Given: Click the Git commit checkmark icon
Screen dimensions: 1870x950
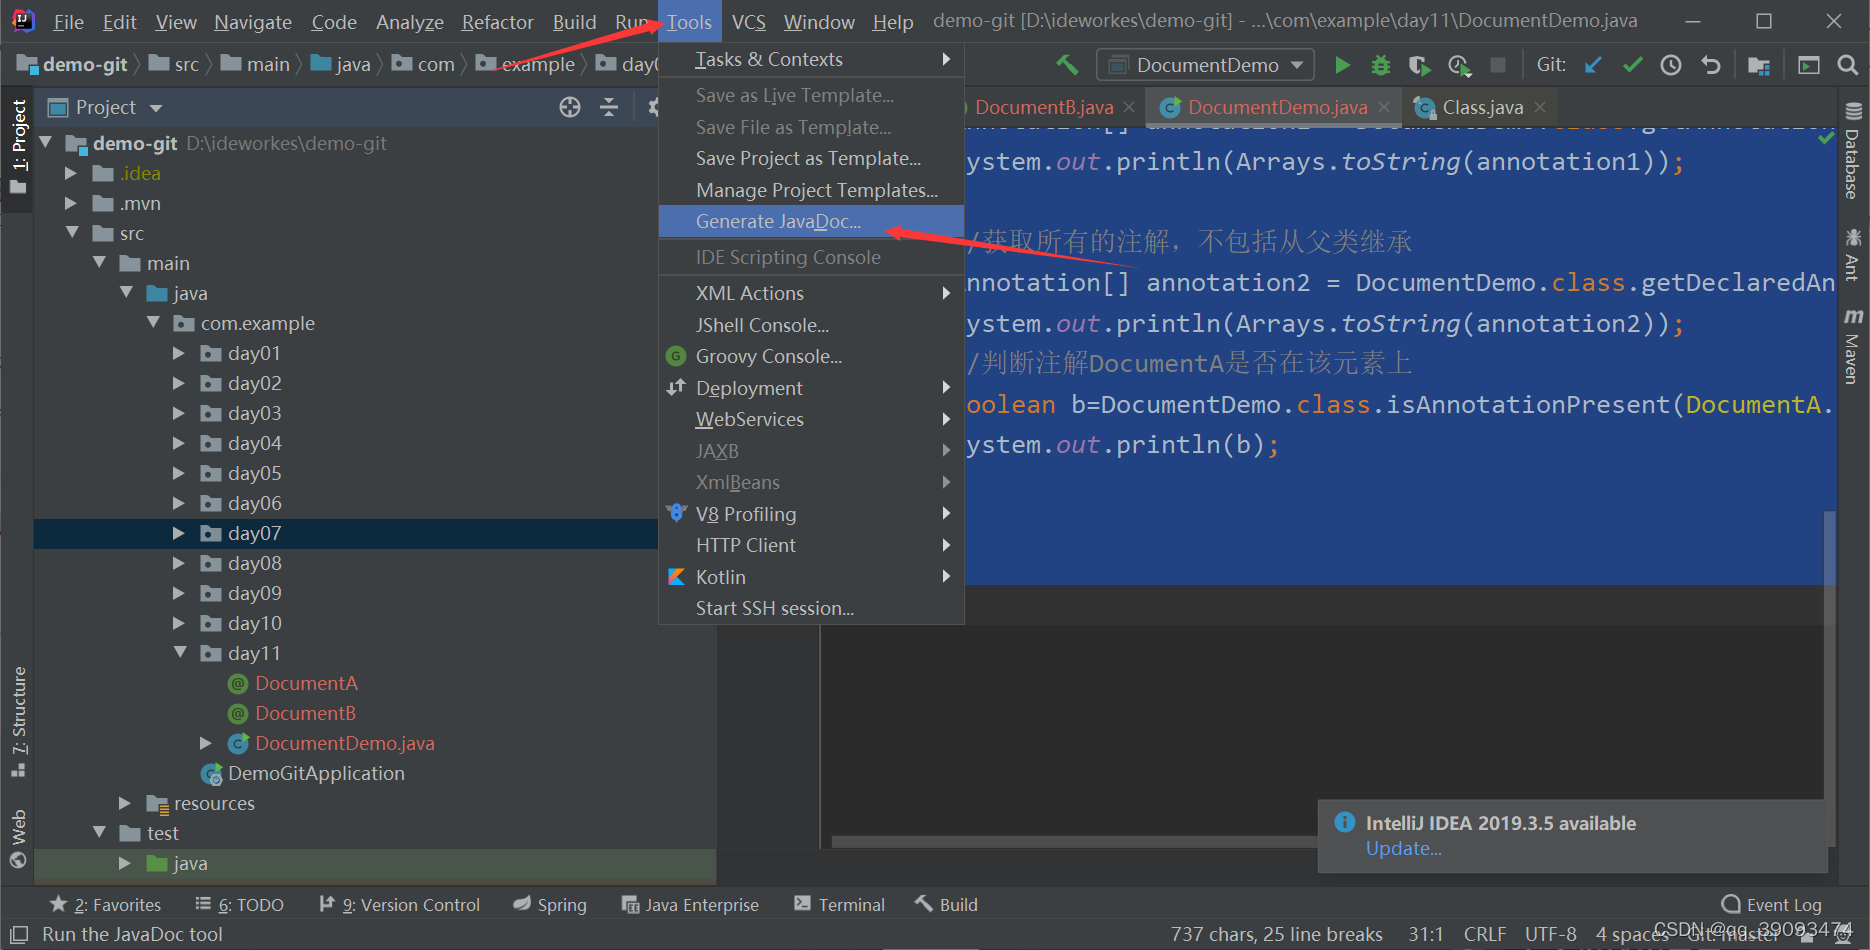Looking at the screenshot, I should coord(1633,65).
